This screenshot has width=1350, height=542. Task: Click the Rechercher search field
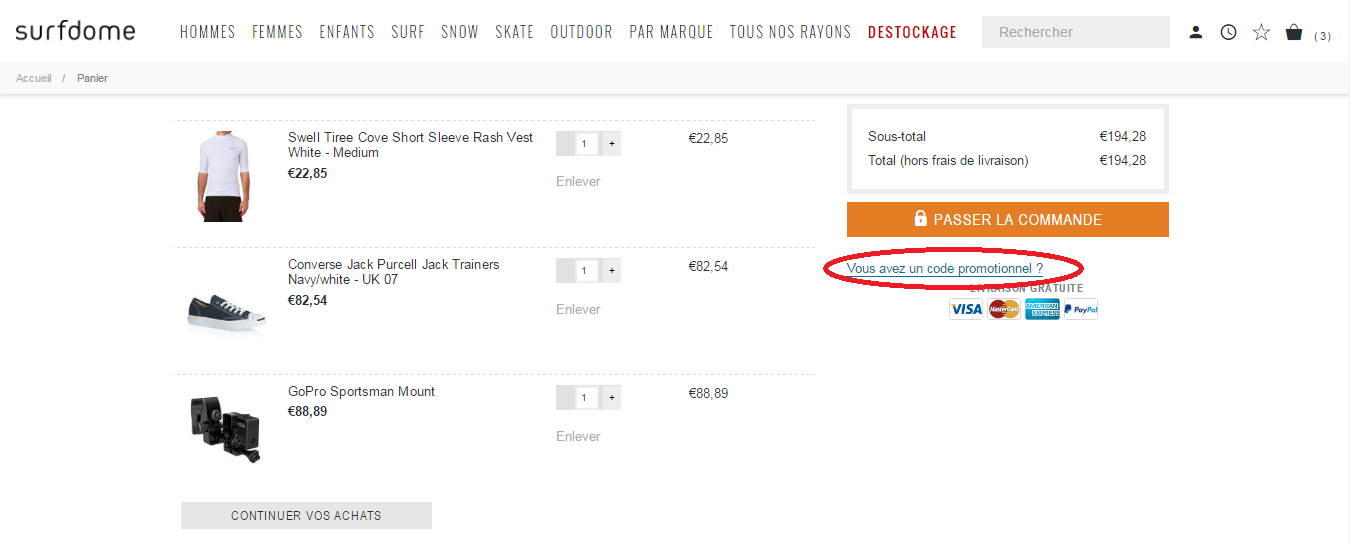point(1076,32)
